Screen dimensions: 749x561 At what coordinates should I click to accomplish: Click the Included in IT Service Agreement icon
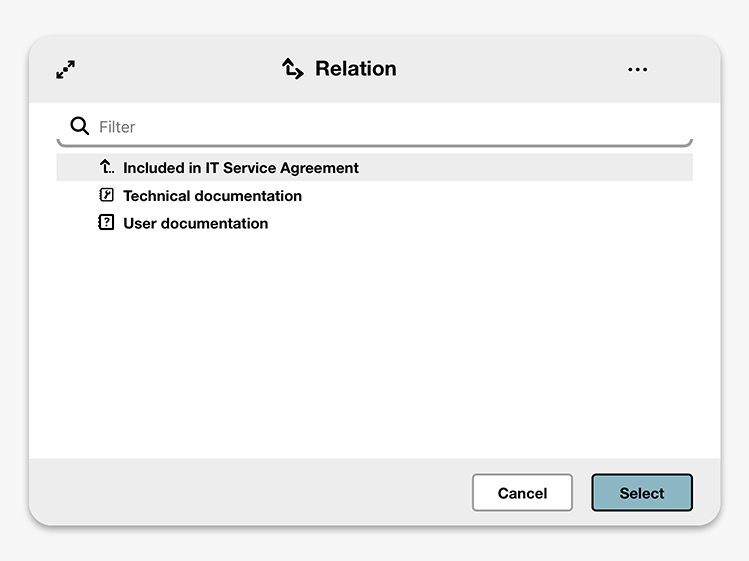click(107, 168)
